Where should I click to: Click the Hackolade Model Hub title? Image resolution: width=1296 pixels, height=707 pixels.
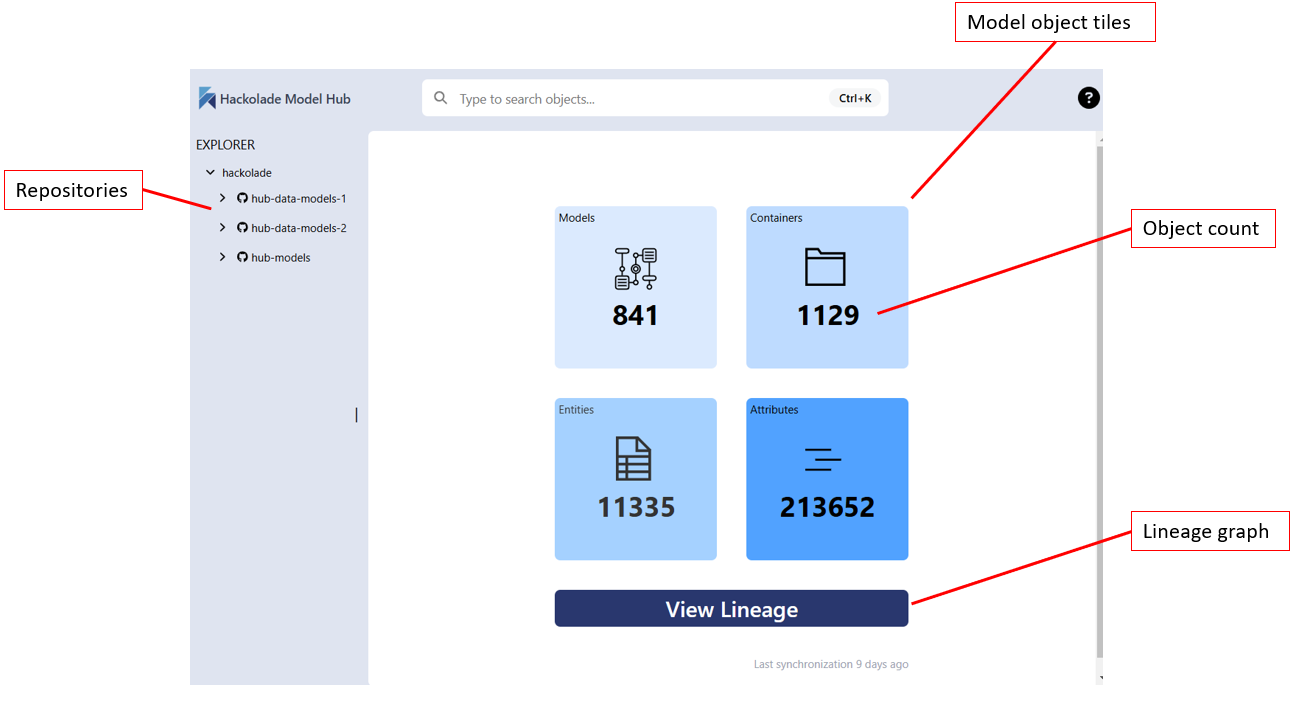coord(285,99)
